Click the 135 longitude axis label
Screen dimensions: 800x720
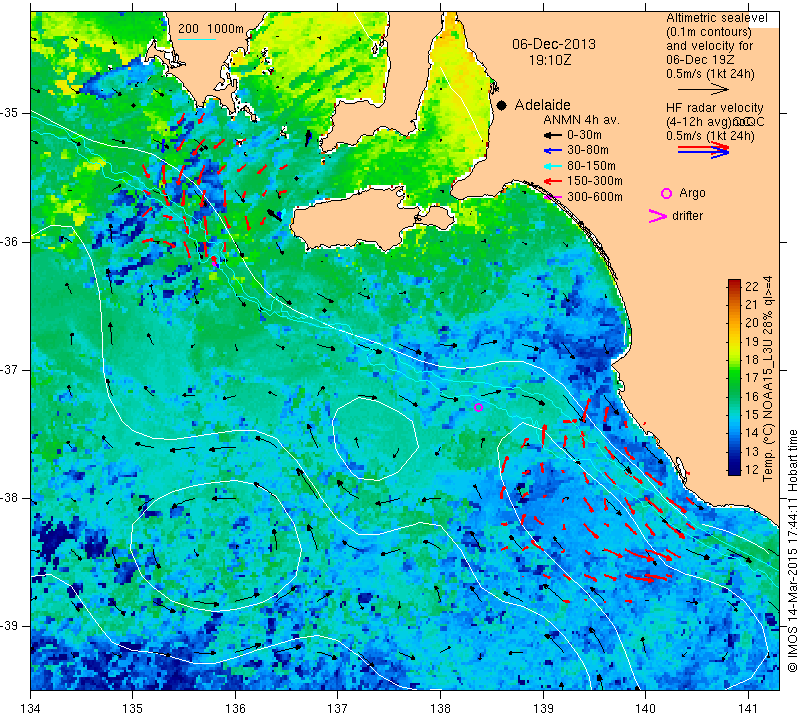click(x=133, y=709)
